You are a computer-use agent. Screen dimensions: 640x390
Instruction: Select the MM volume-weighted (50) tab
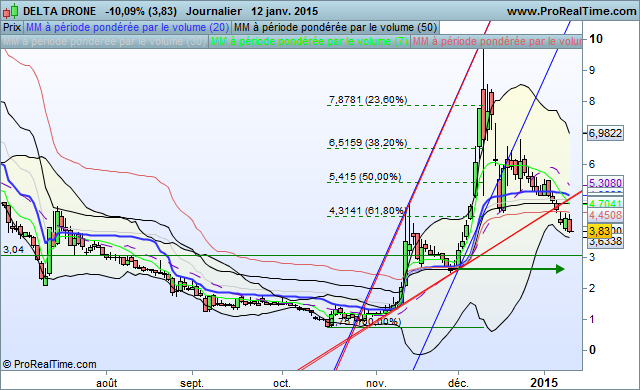pyautogui.click(x=336, y=27)
